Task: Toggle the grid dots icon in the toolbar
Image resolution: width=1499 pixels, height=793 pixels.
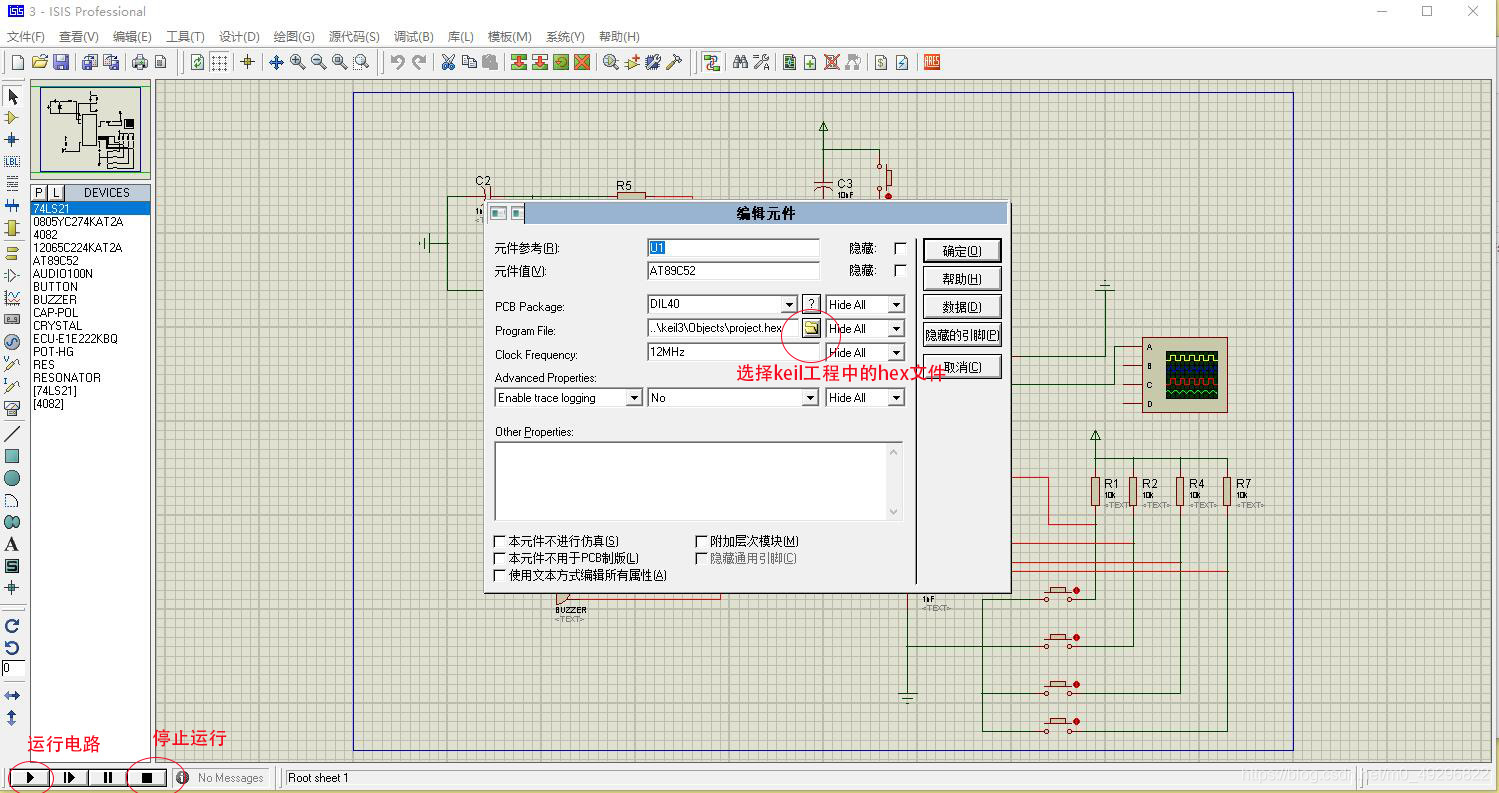Action: click(x=218, y=62)
